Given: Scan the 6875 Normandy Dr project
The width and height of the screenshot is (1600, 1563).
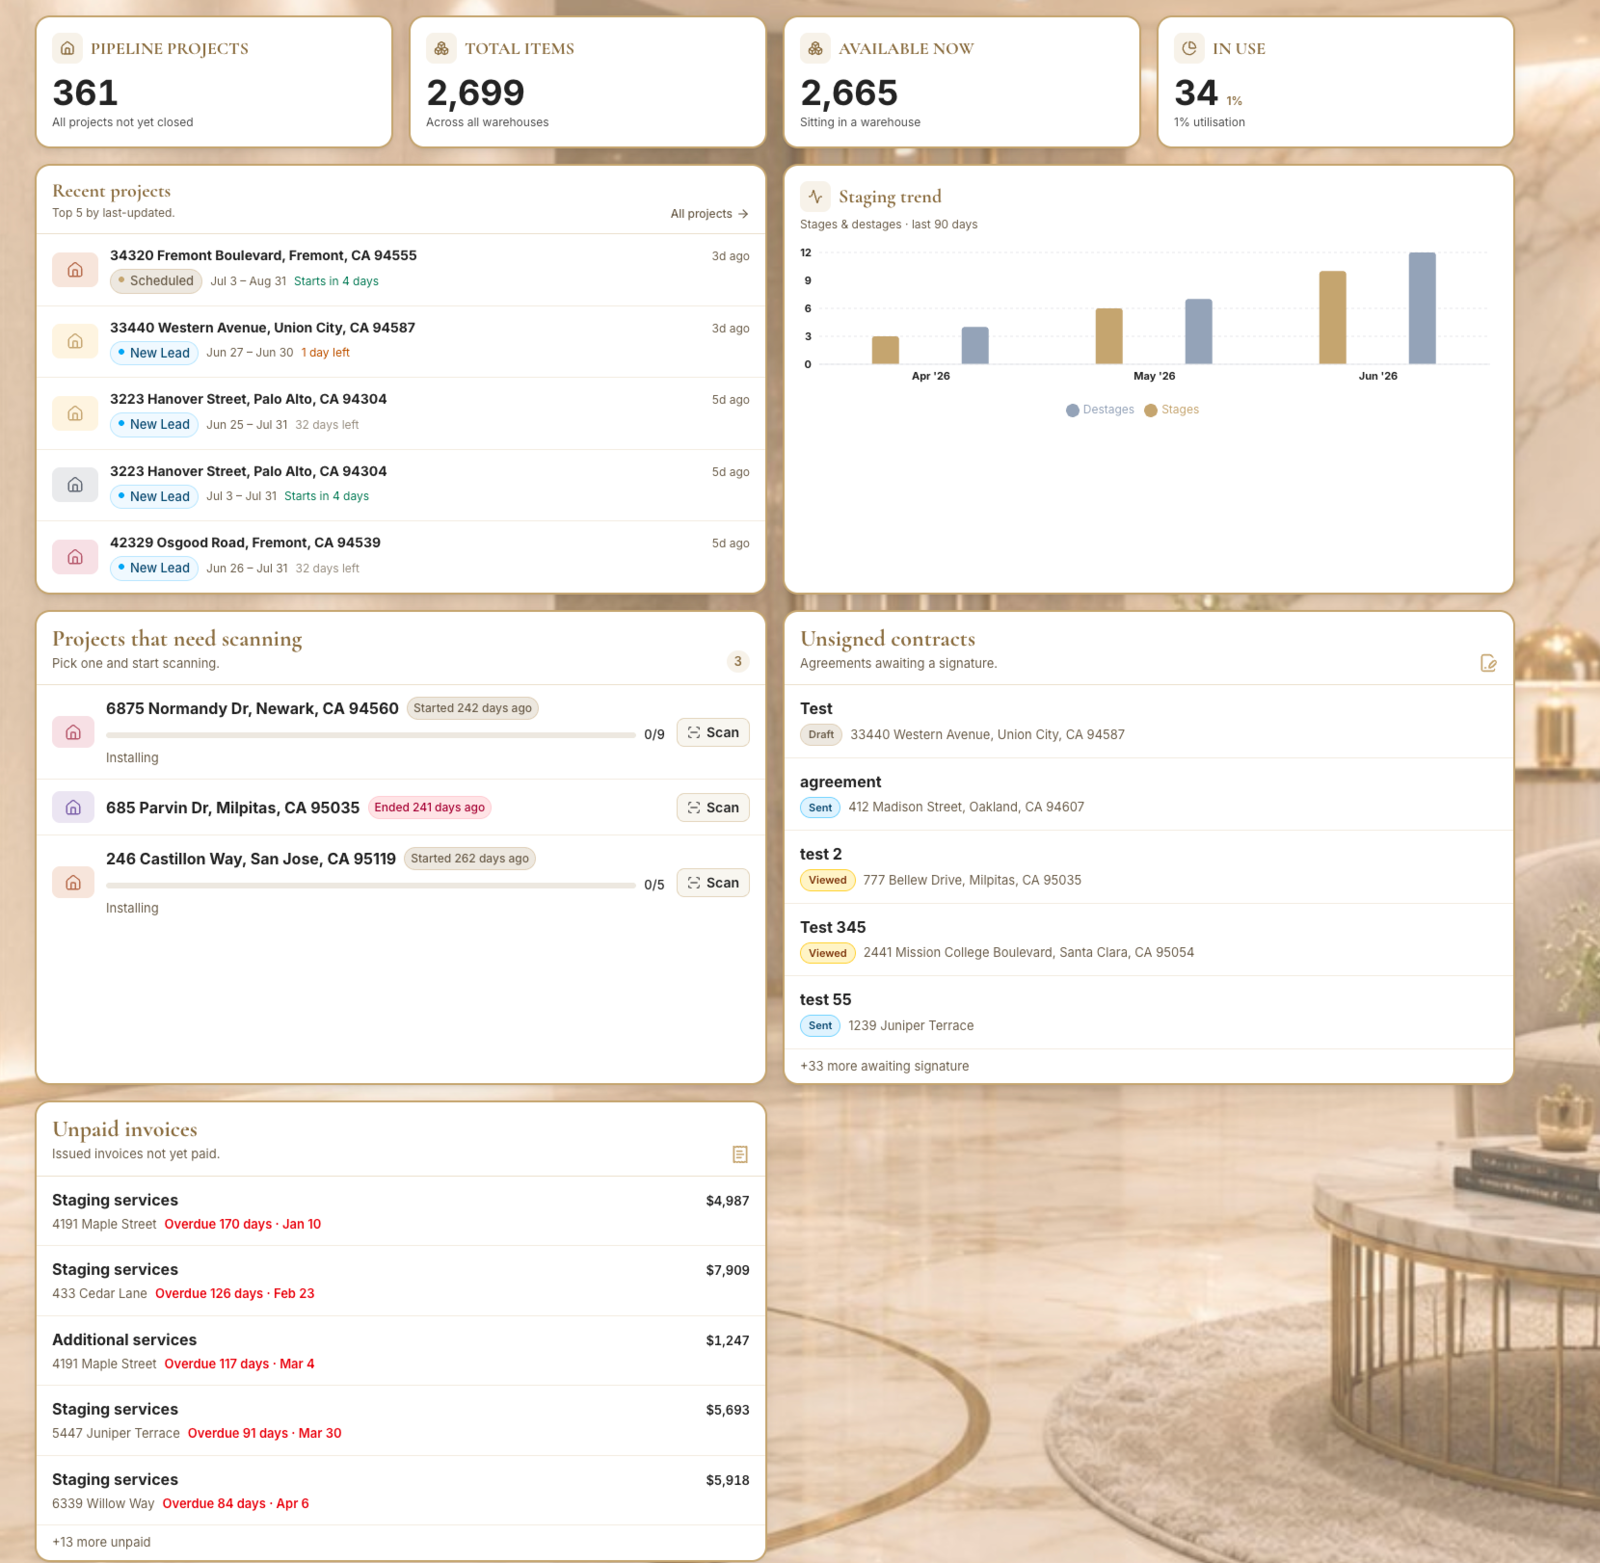Looking at the screenshot, I should coord(713,732).
